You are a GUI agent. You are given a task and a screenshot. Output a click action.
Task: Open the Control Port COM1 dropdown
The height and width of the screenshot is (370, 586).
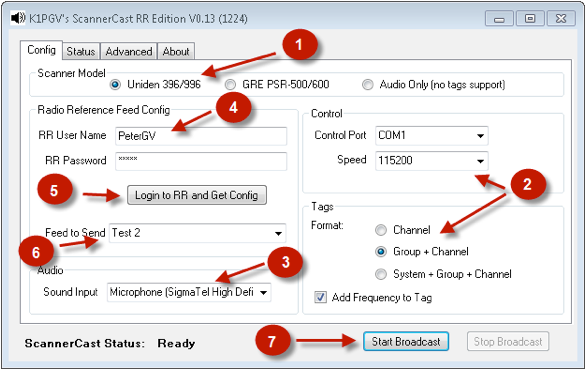[432, 136]
